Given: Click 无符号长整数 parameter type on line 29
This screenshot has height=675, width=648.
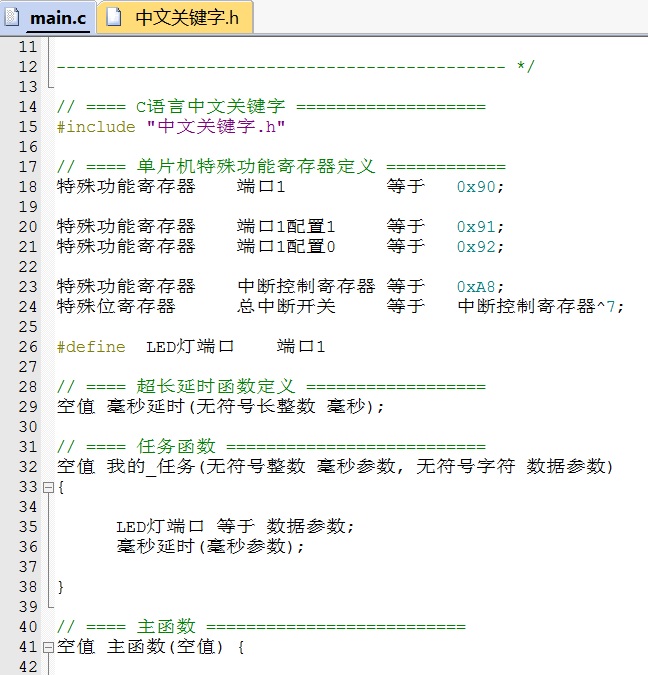Looking at the screenshot, I should click(x=256, y=406).
